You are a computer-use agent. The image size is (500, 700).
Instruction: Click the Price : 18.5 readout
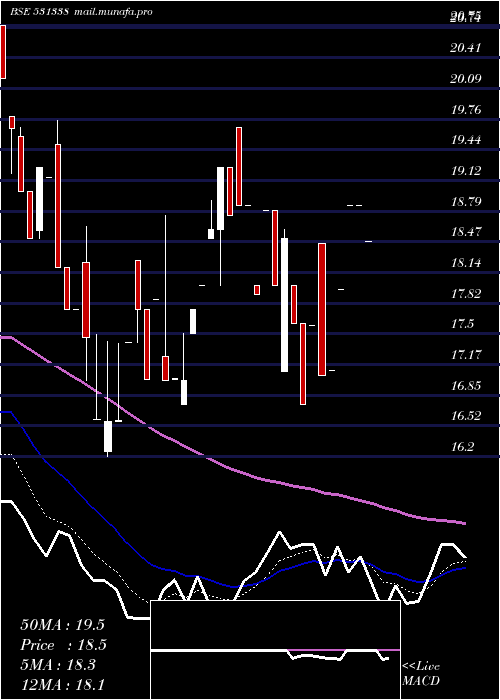point(64,645)
